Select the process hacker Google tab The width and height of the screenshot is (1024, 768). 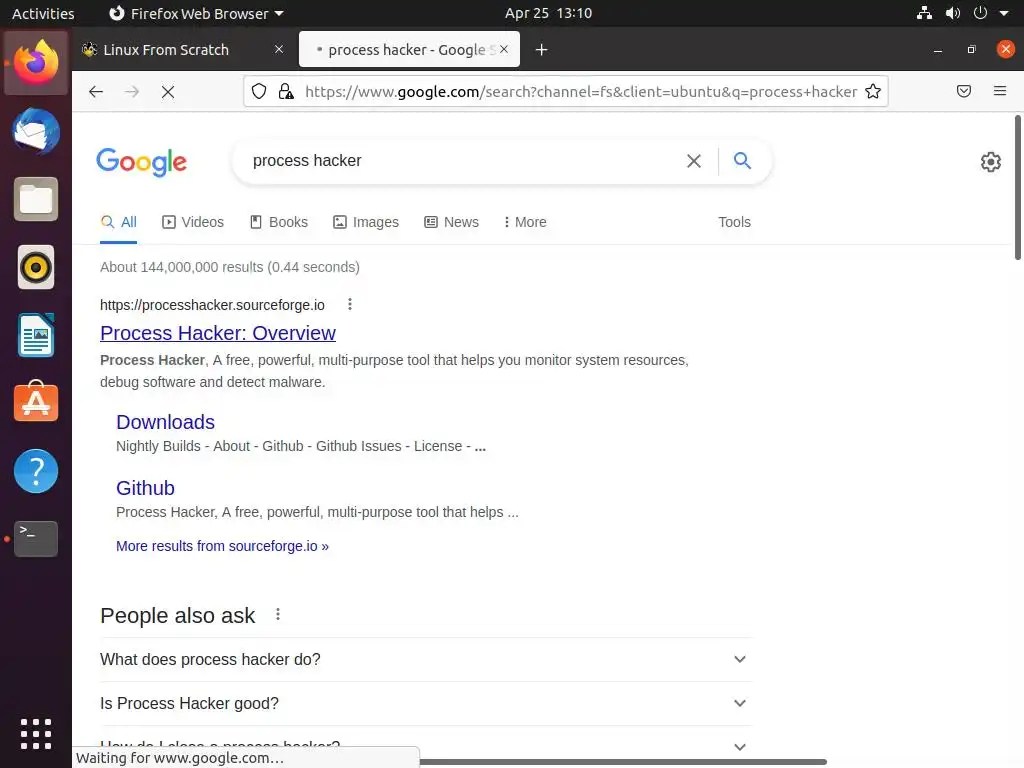pyautogui.click(x=409, y=50)
